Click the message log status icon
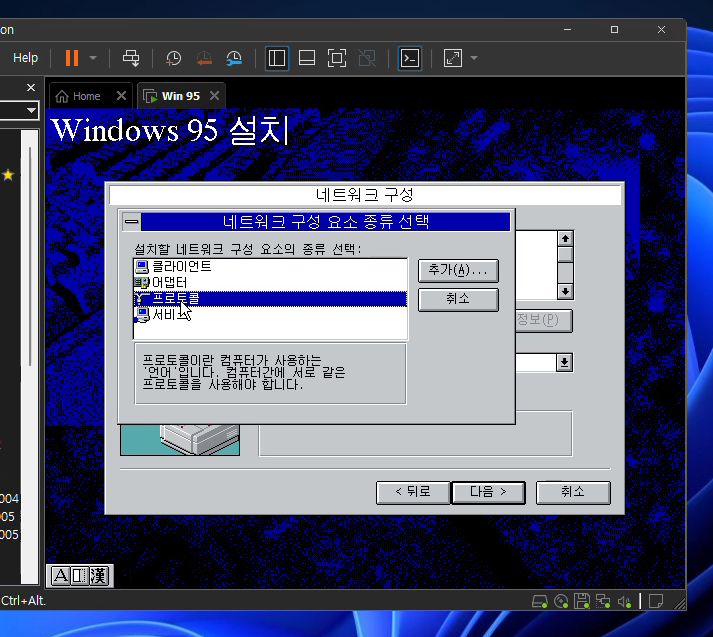Screen dimensions: 713x637 (656, 601)
